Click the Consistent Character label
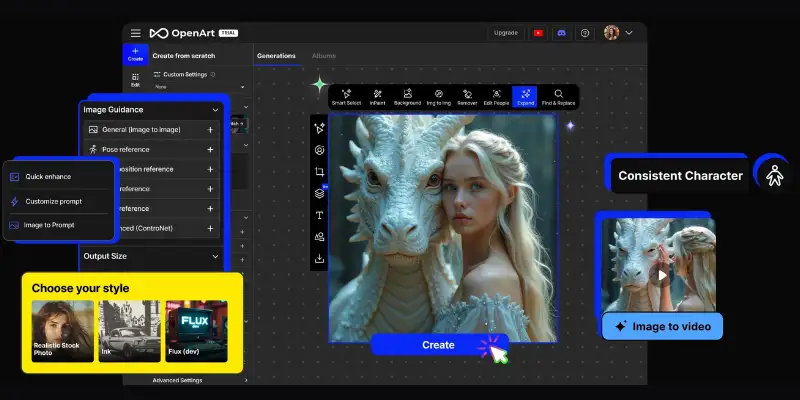 pos(680,176)
